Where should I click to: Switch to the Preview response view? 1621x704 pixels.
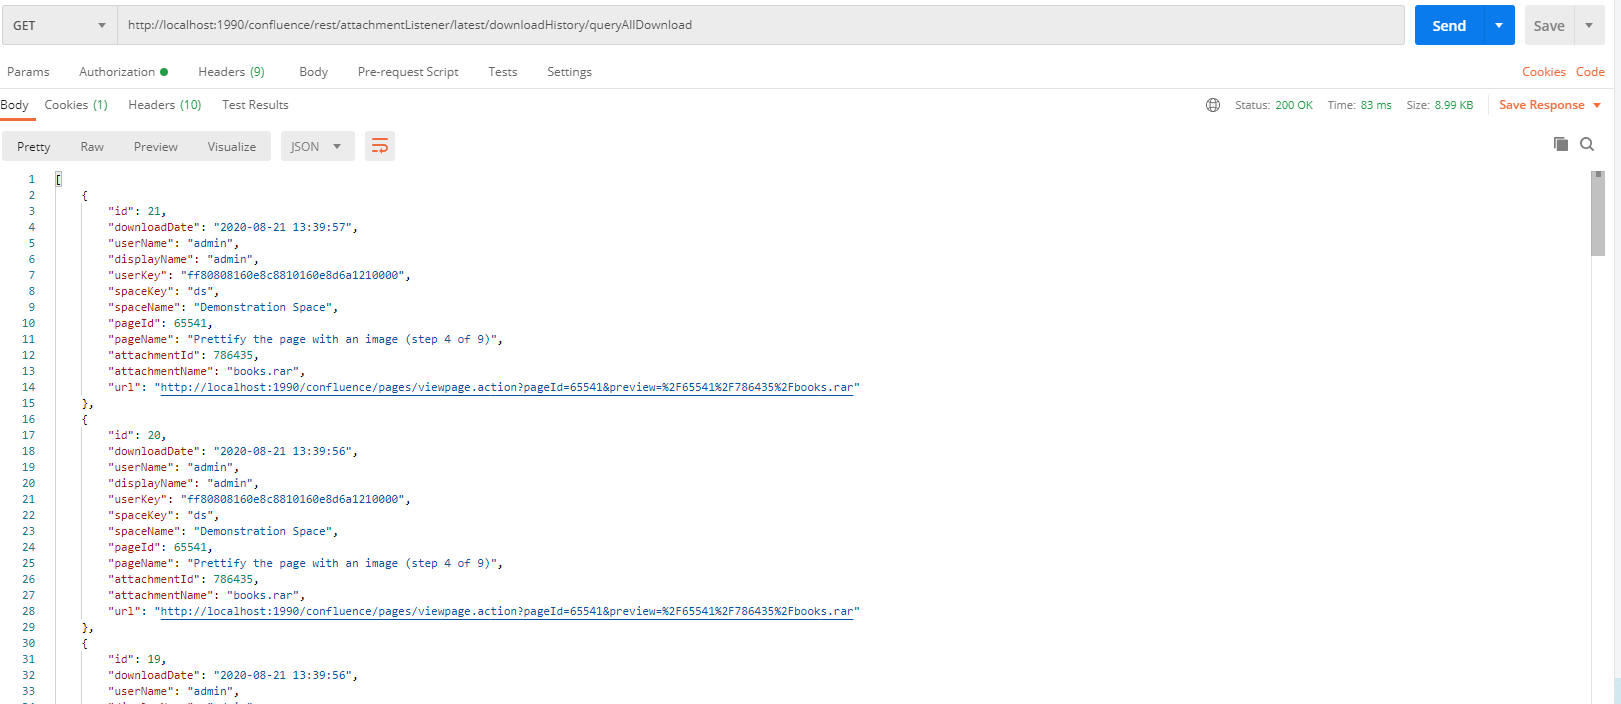pyautogui.click(x=156, y=147)
